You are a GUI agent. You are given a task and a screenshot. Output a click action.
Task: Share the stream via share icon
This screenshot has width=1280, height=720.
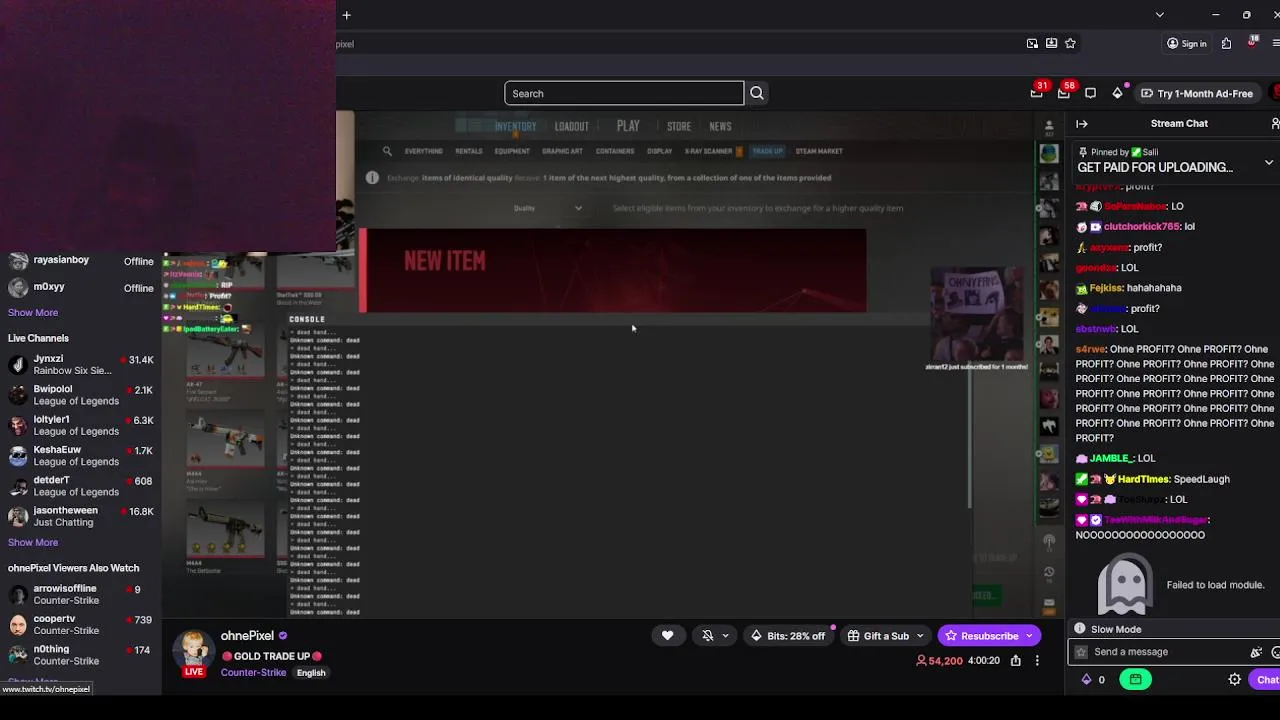(1016, 660)
